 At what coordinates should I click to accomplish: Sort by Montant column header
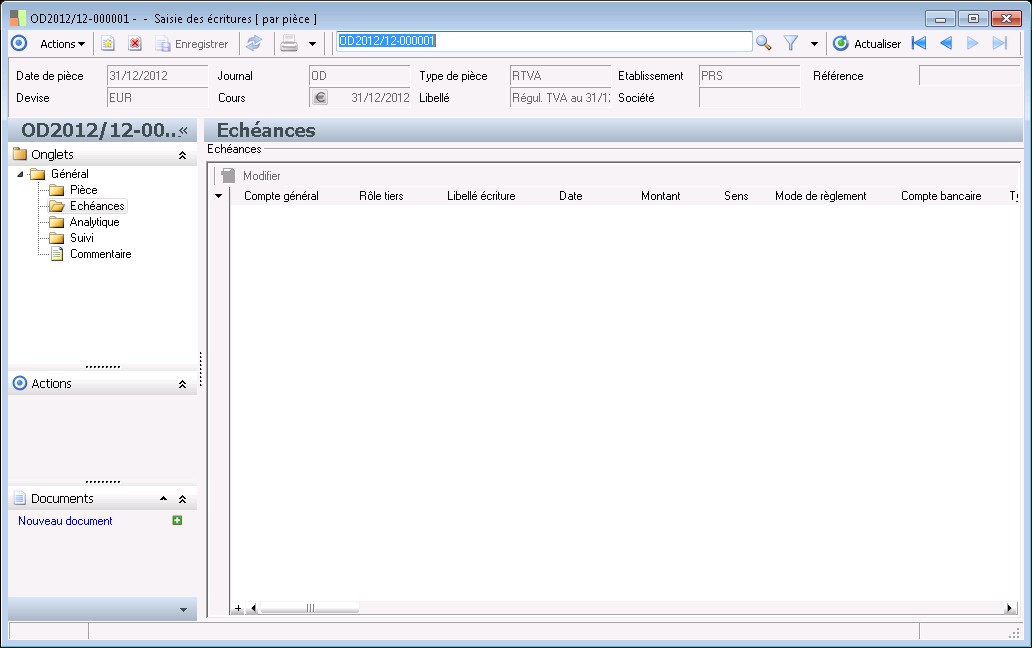tap(661, 196)
